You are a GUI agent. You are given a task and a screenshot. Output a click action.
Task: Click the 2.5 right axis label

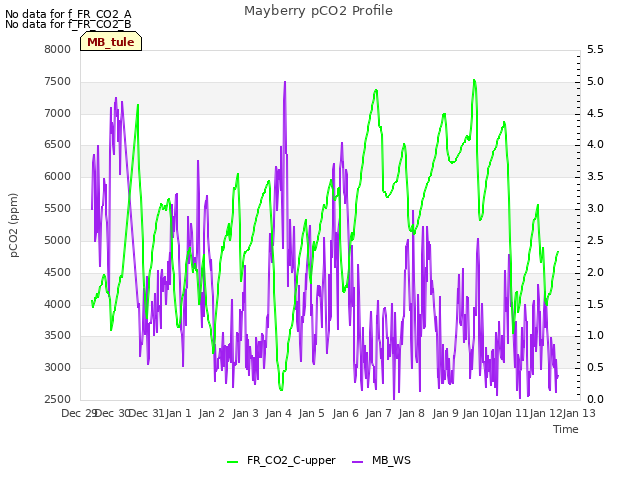point(595,240)
